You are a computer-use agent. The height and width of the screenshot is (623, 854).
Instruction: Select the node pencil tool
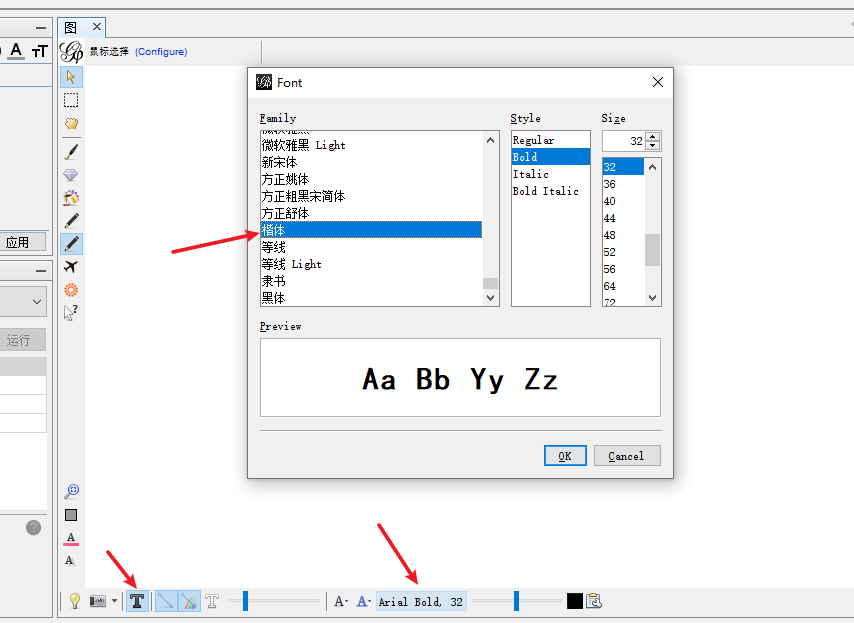71,221
